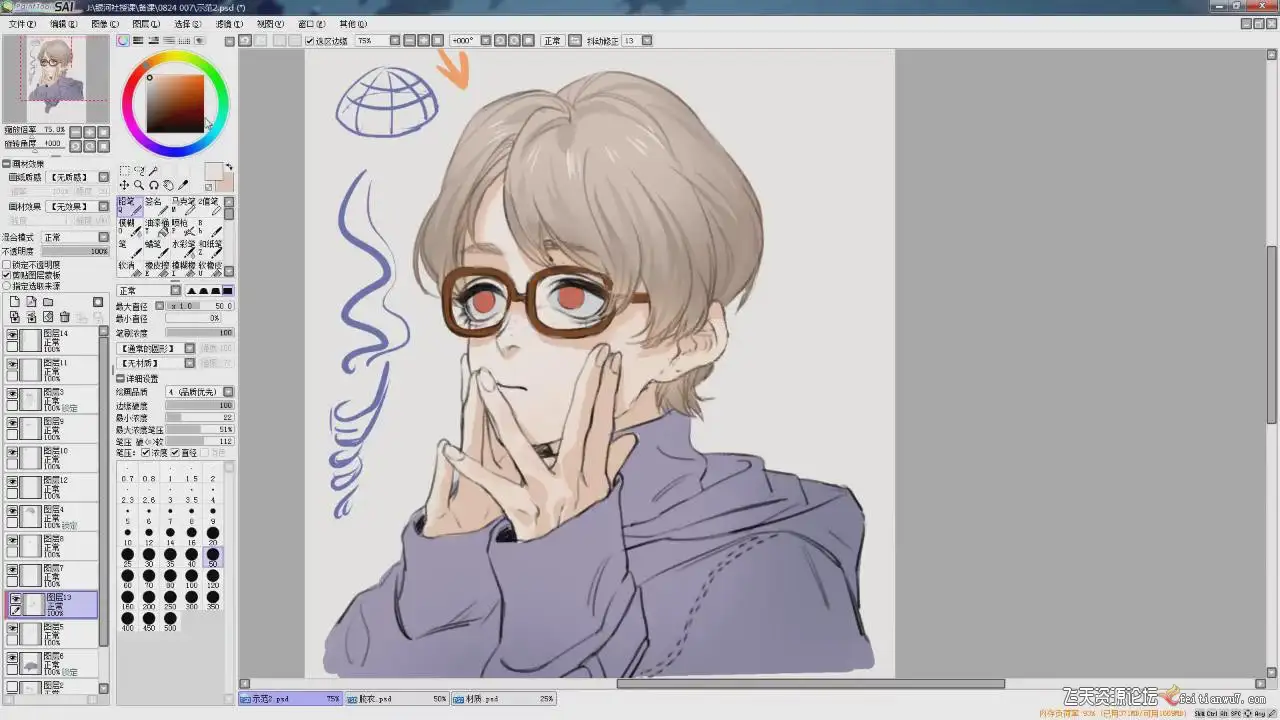Viewport: 1280px width, 720px height.
Task: Create a new layer folder
Action: (x=48, y=302)
